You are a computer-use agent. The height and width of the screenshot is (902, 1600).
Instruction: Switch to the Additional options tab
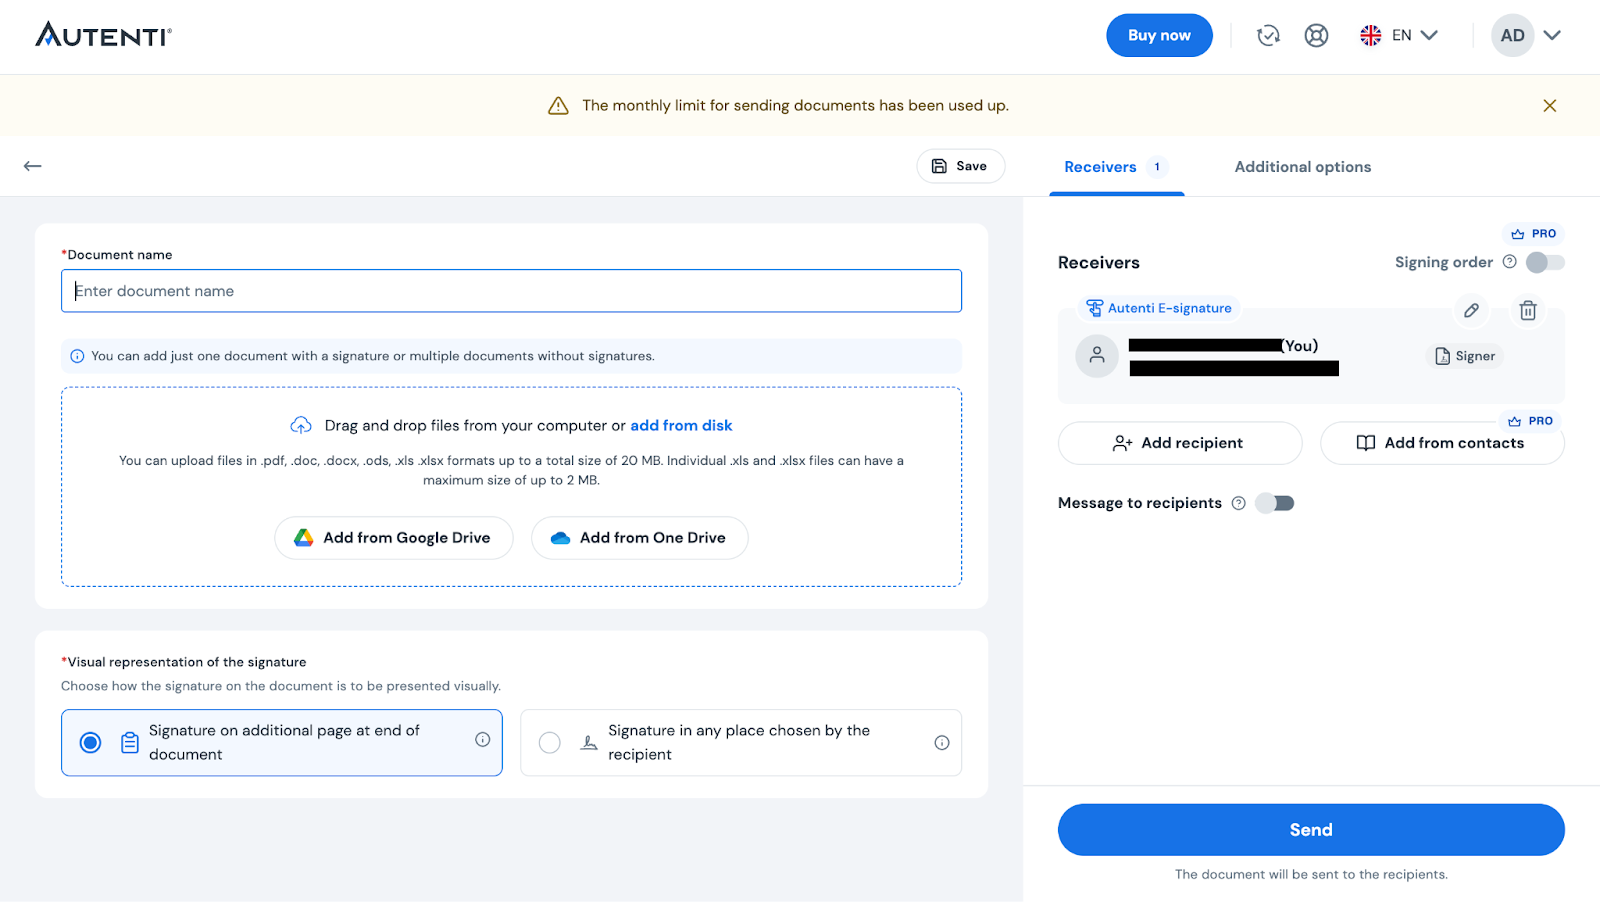coord(1302,167)
